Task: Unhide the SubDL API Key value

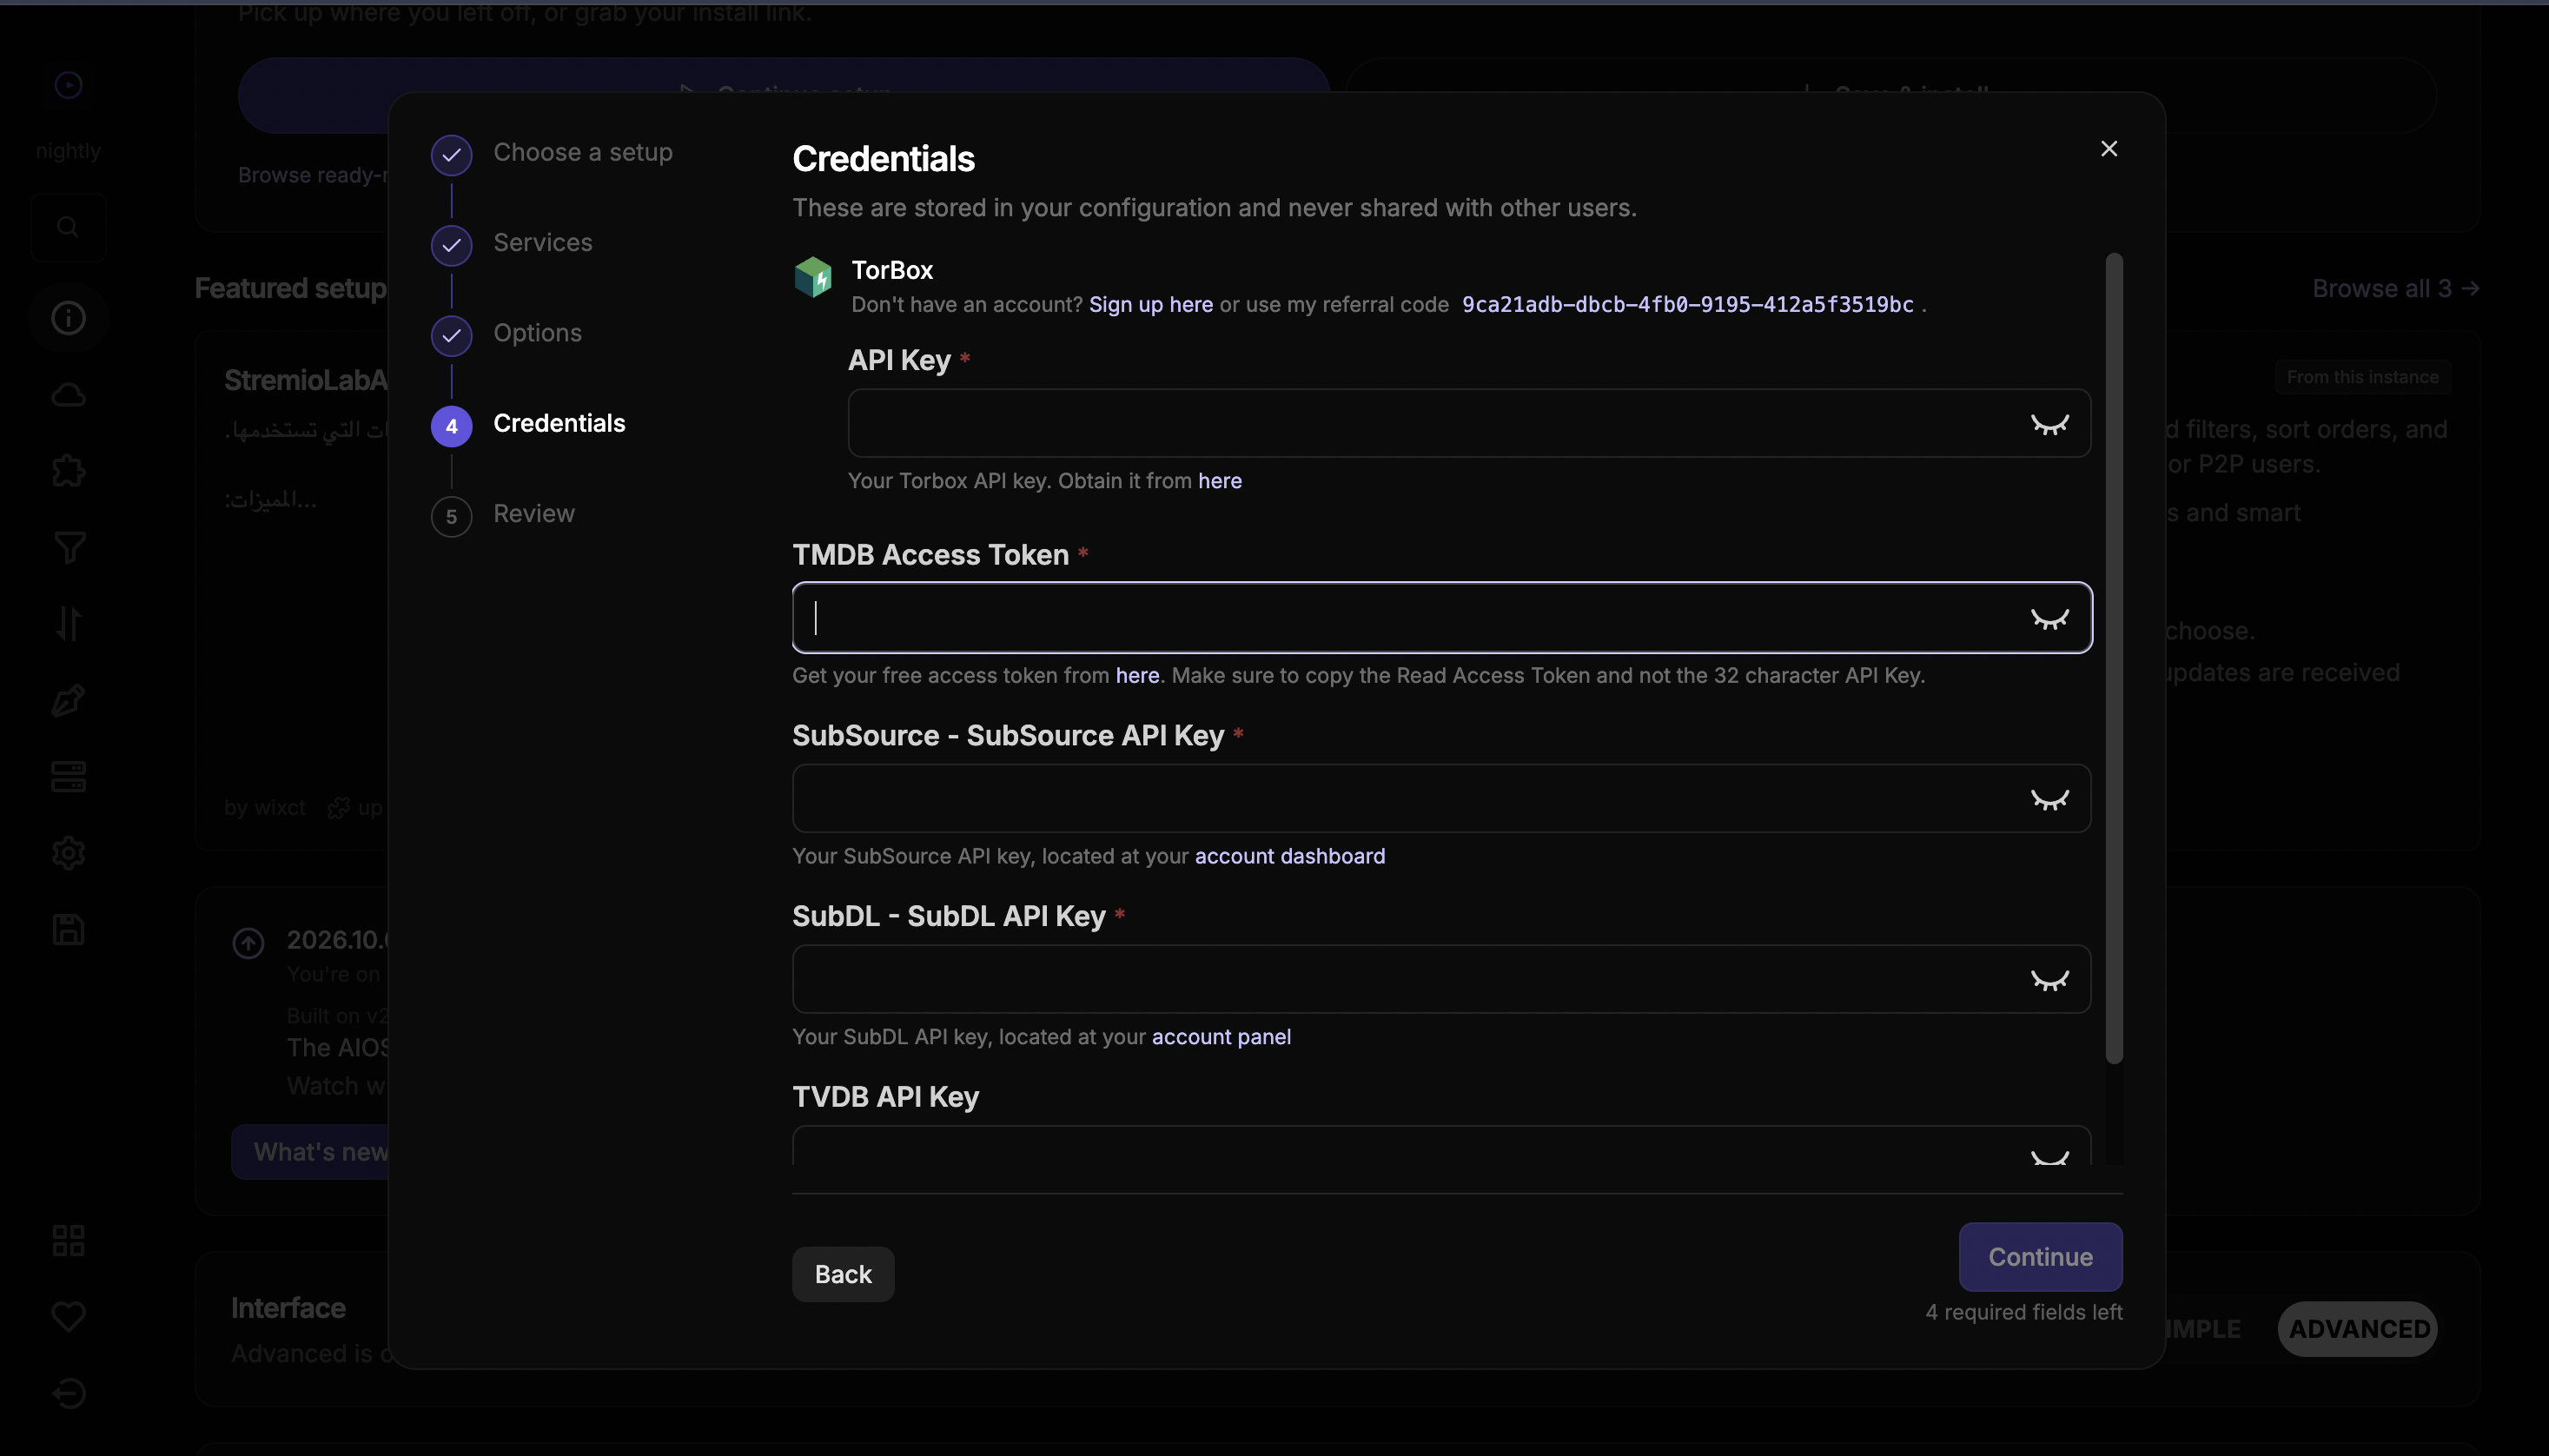Action: pyautogui.click(x=2049, y=980)
